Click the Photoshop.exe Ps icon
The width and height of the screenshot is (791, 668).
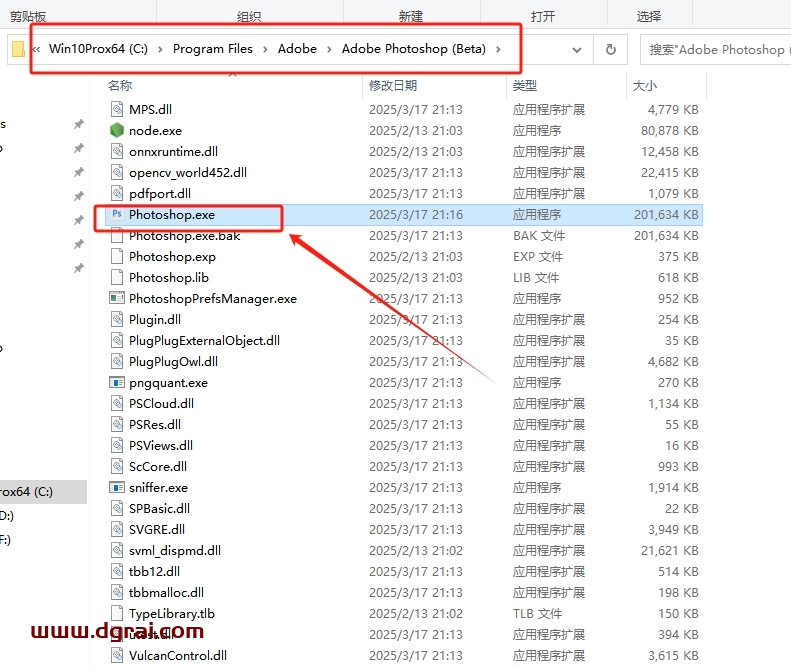coord(117,214)
